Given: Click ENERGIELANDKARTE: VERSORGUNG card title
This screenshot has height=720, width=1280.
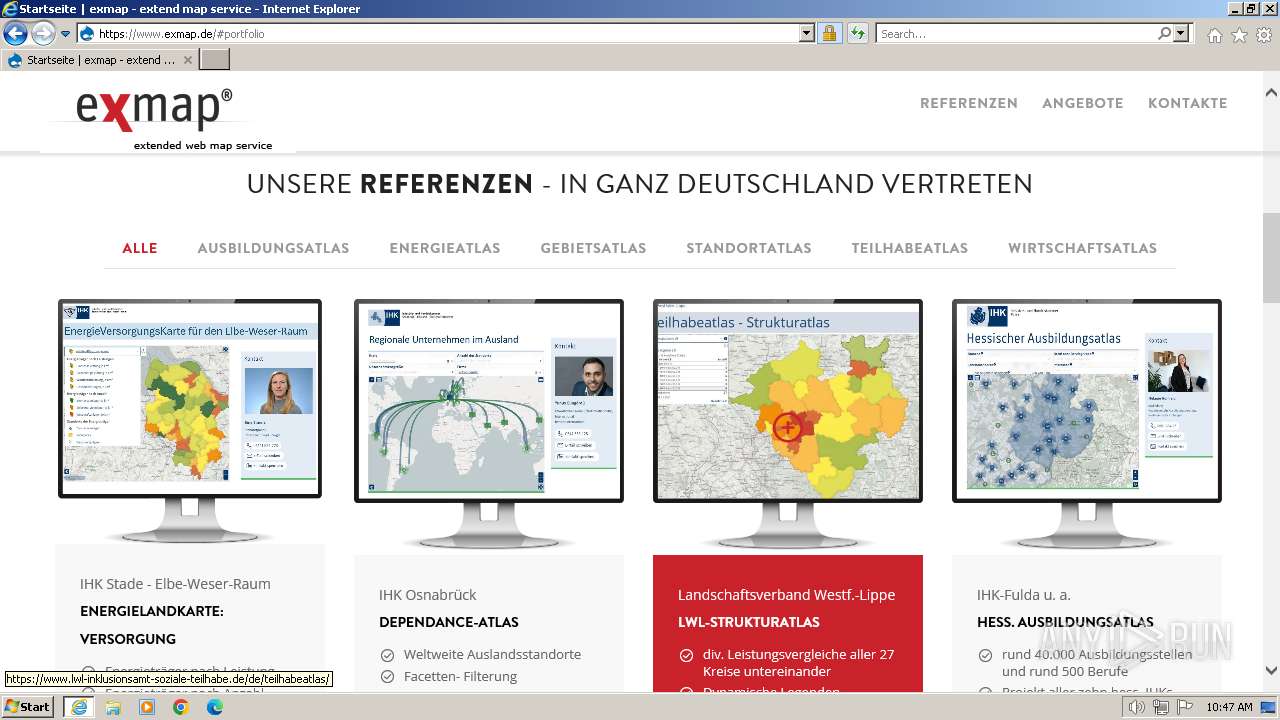Looking at the screenshot, I should [x=152, y=625].
